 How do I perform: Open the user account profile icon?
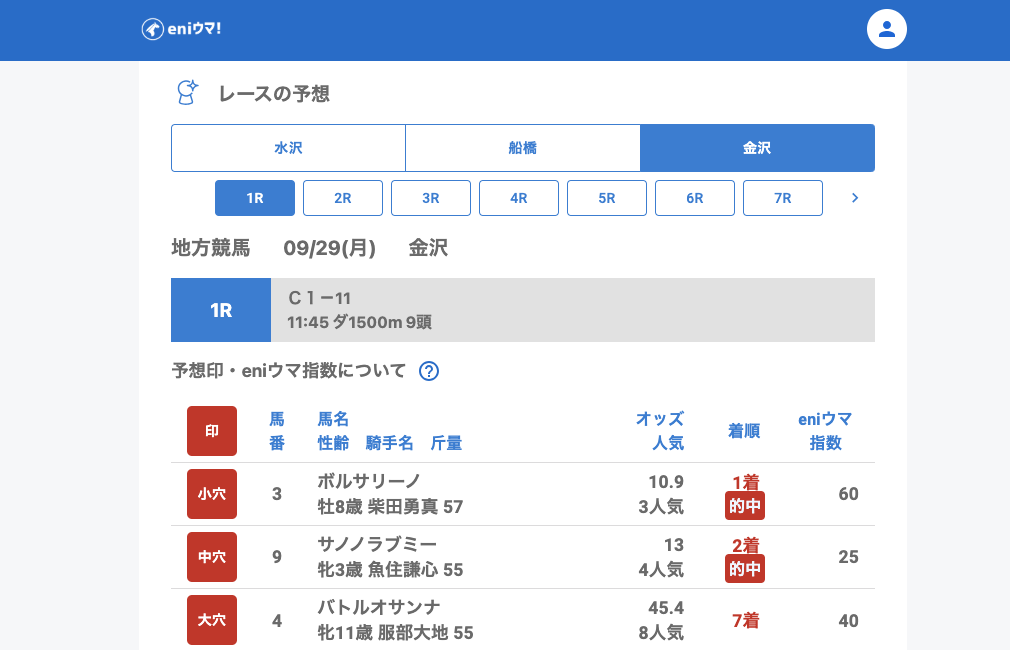pos(886,29)
